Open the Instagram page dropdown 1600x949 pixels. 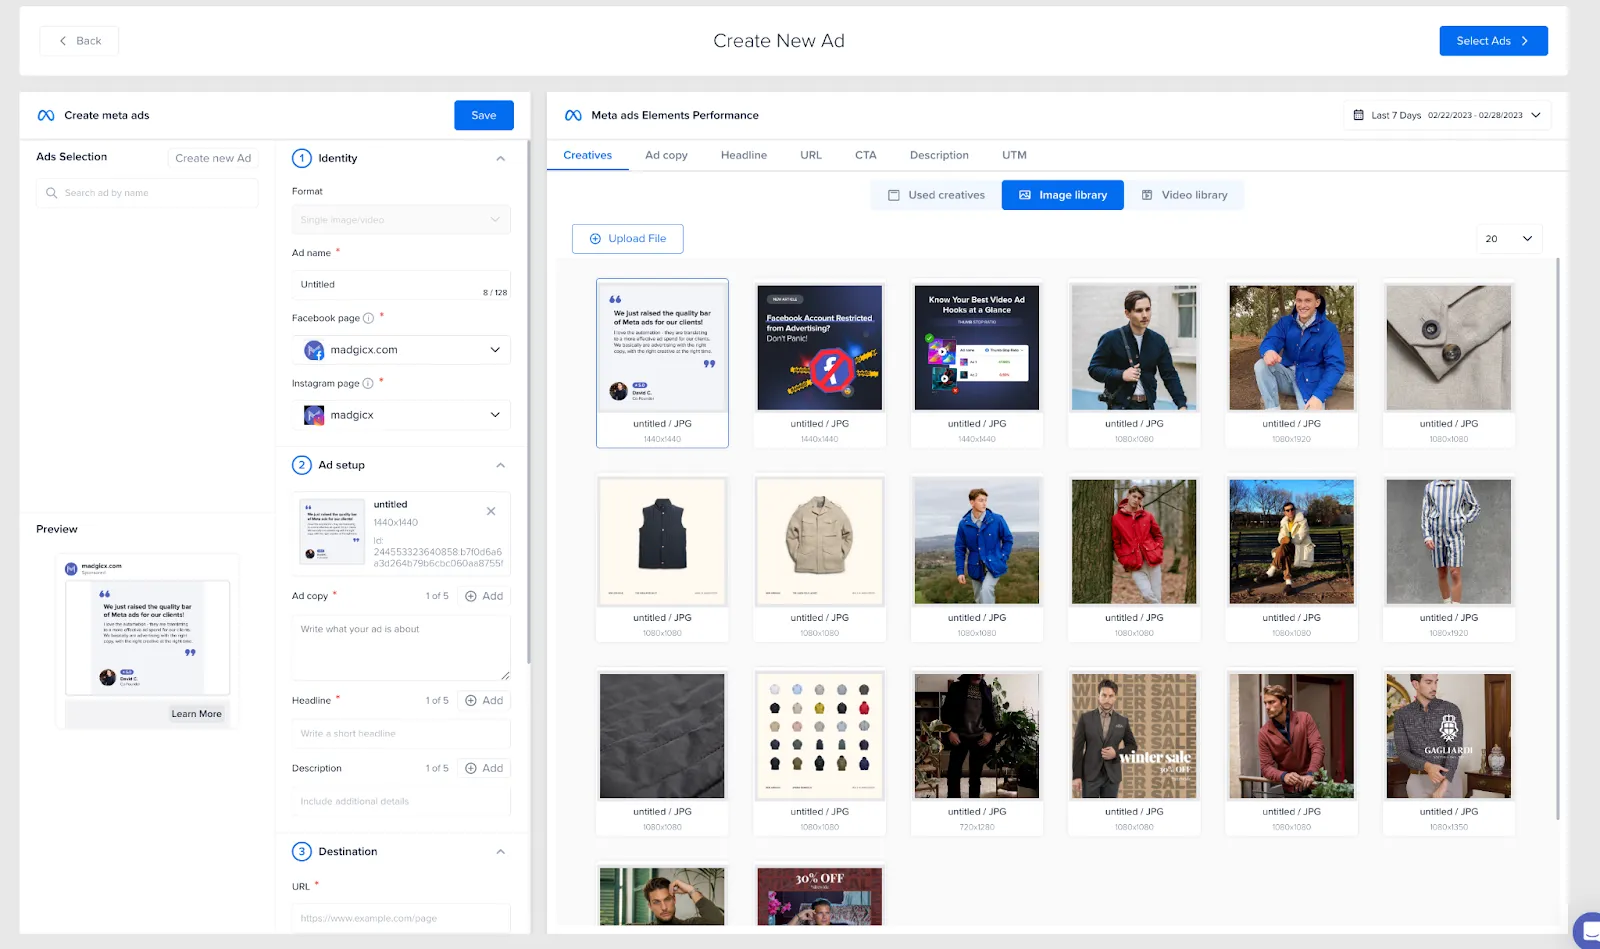pyautogui.click(x=401, y=415)
